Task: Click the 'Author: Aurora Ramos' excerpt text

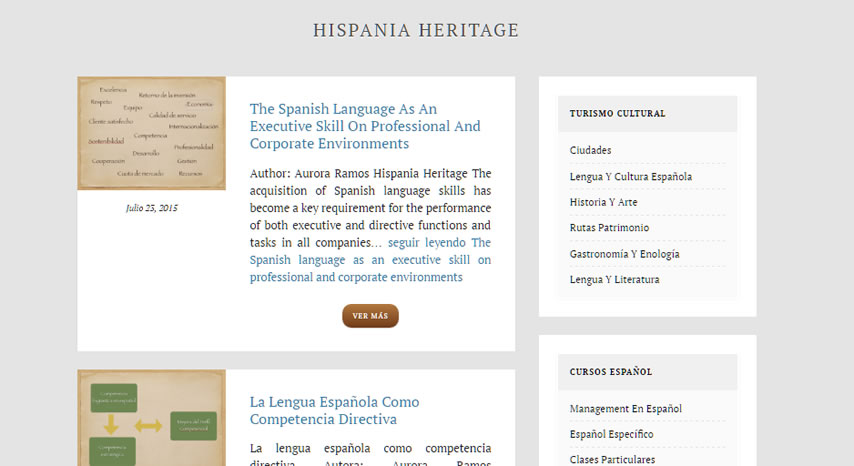Action: point(370,208)
